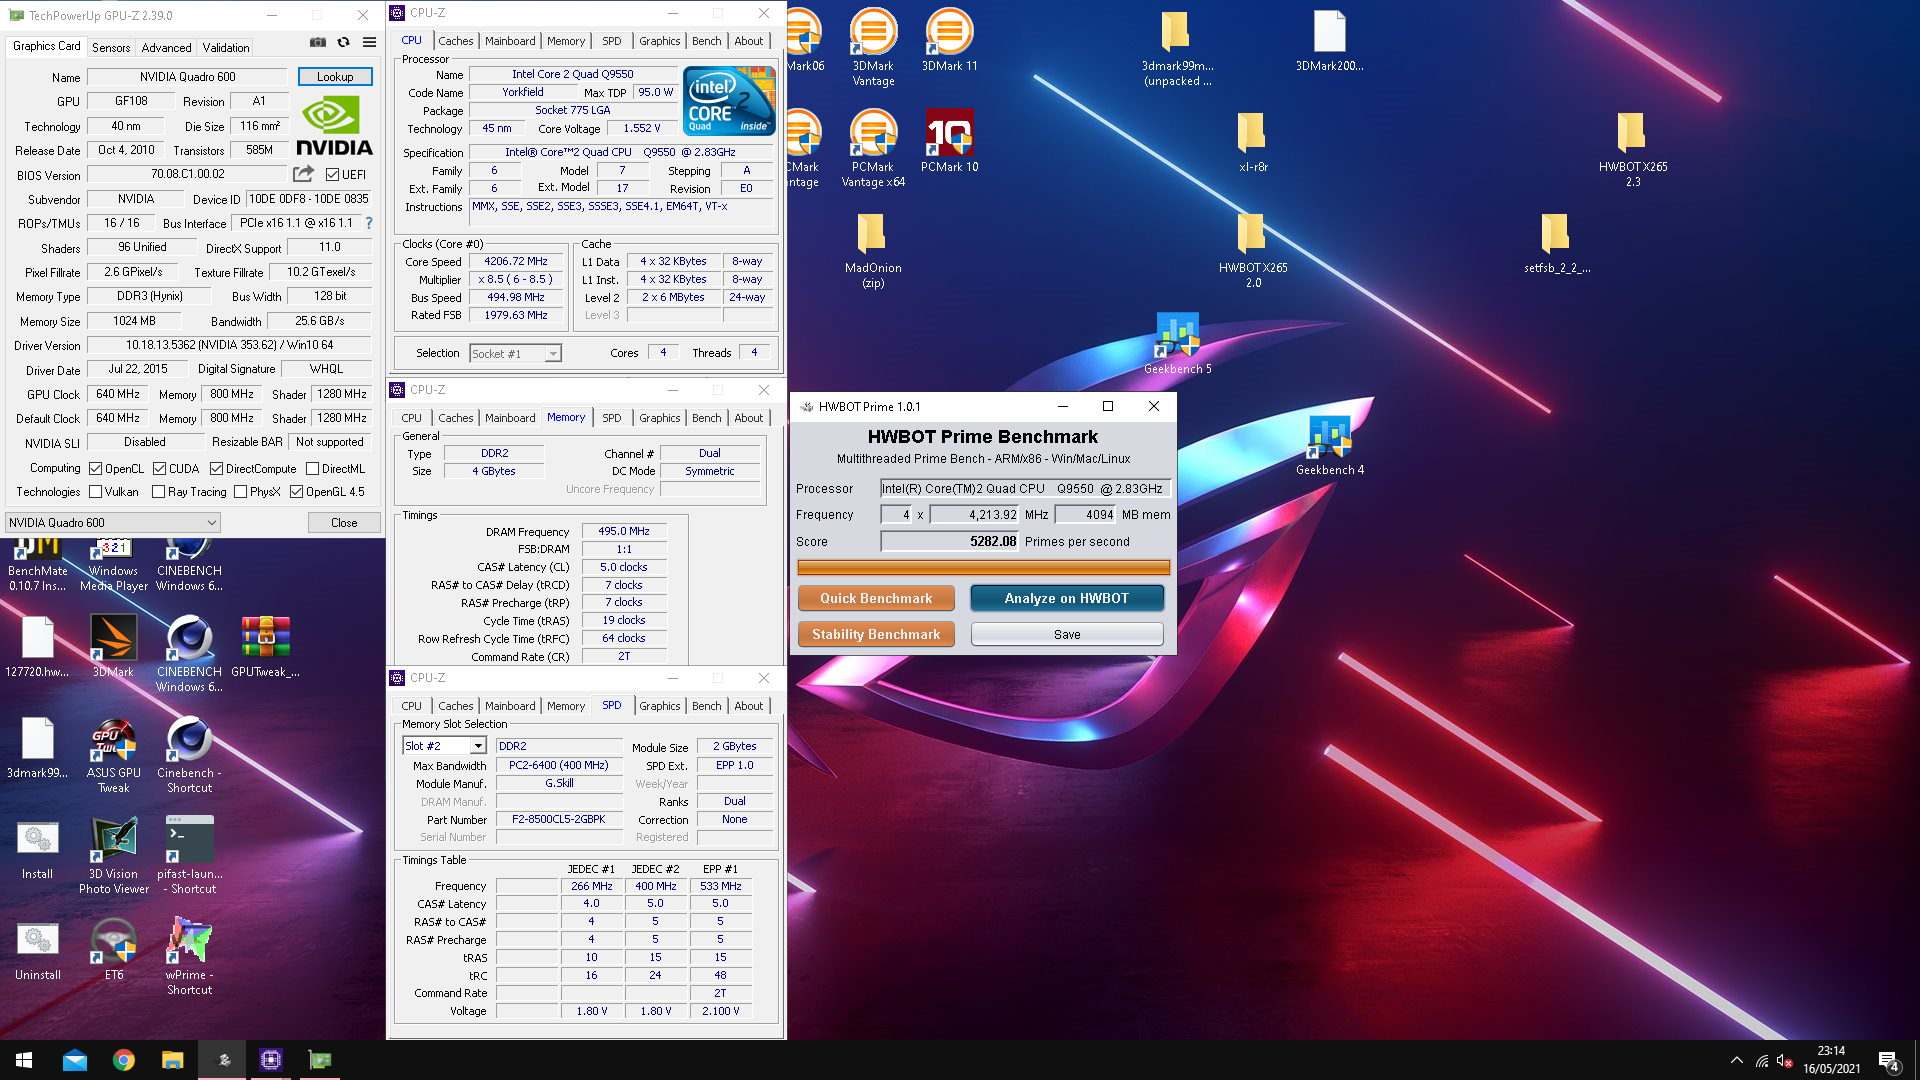Toggle the Vulkan checkbox
The image size is (1920, 1080).
[95, 491]
